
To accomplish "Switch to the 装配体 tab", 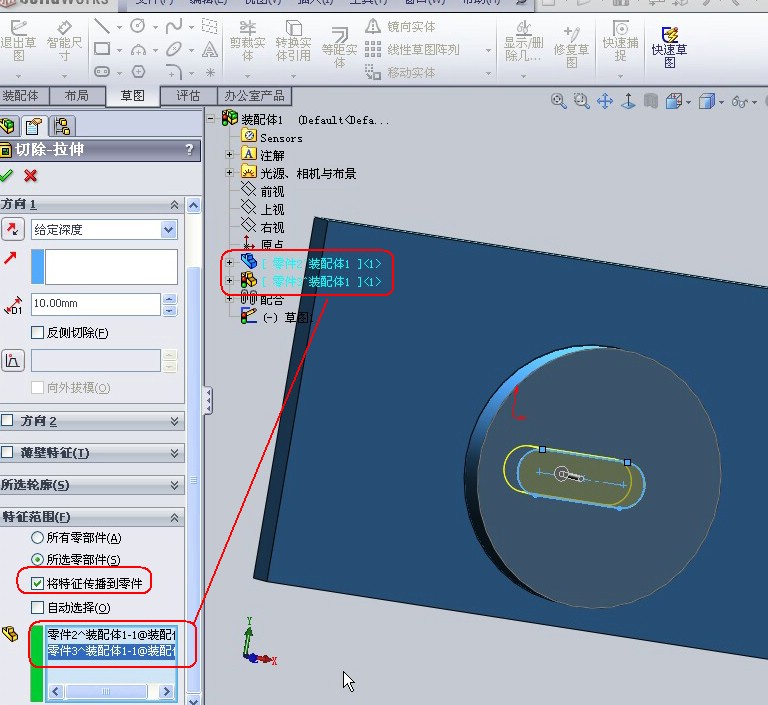I will [24, 96].
